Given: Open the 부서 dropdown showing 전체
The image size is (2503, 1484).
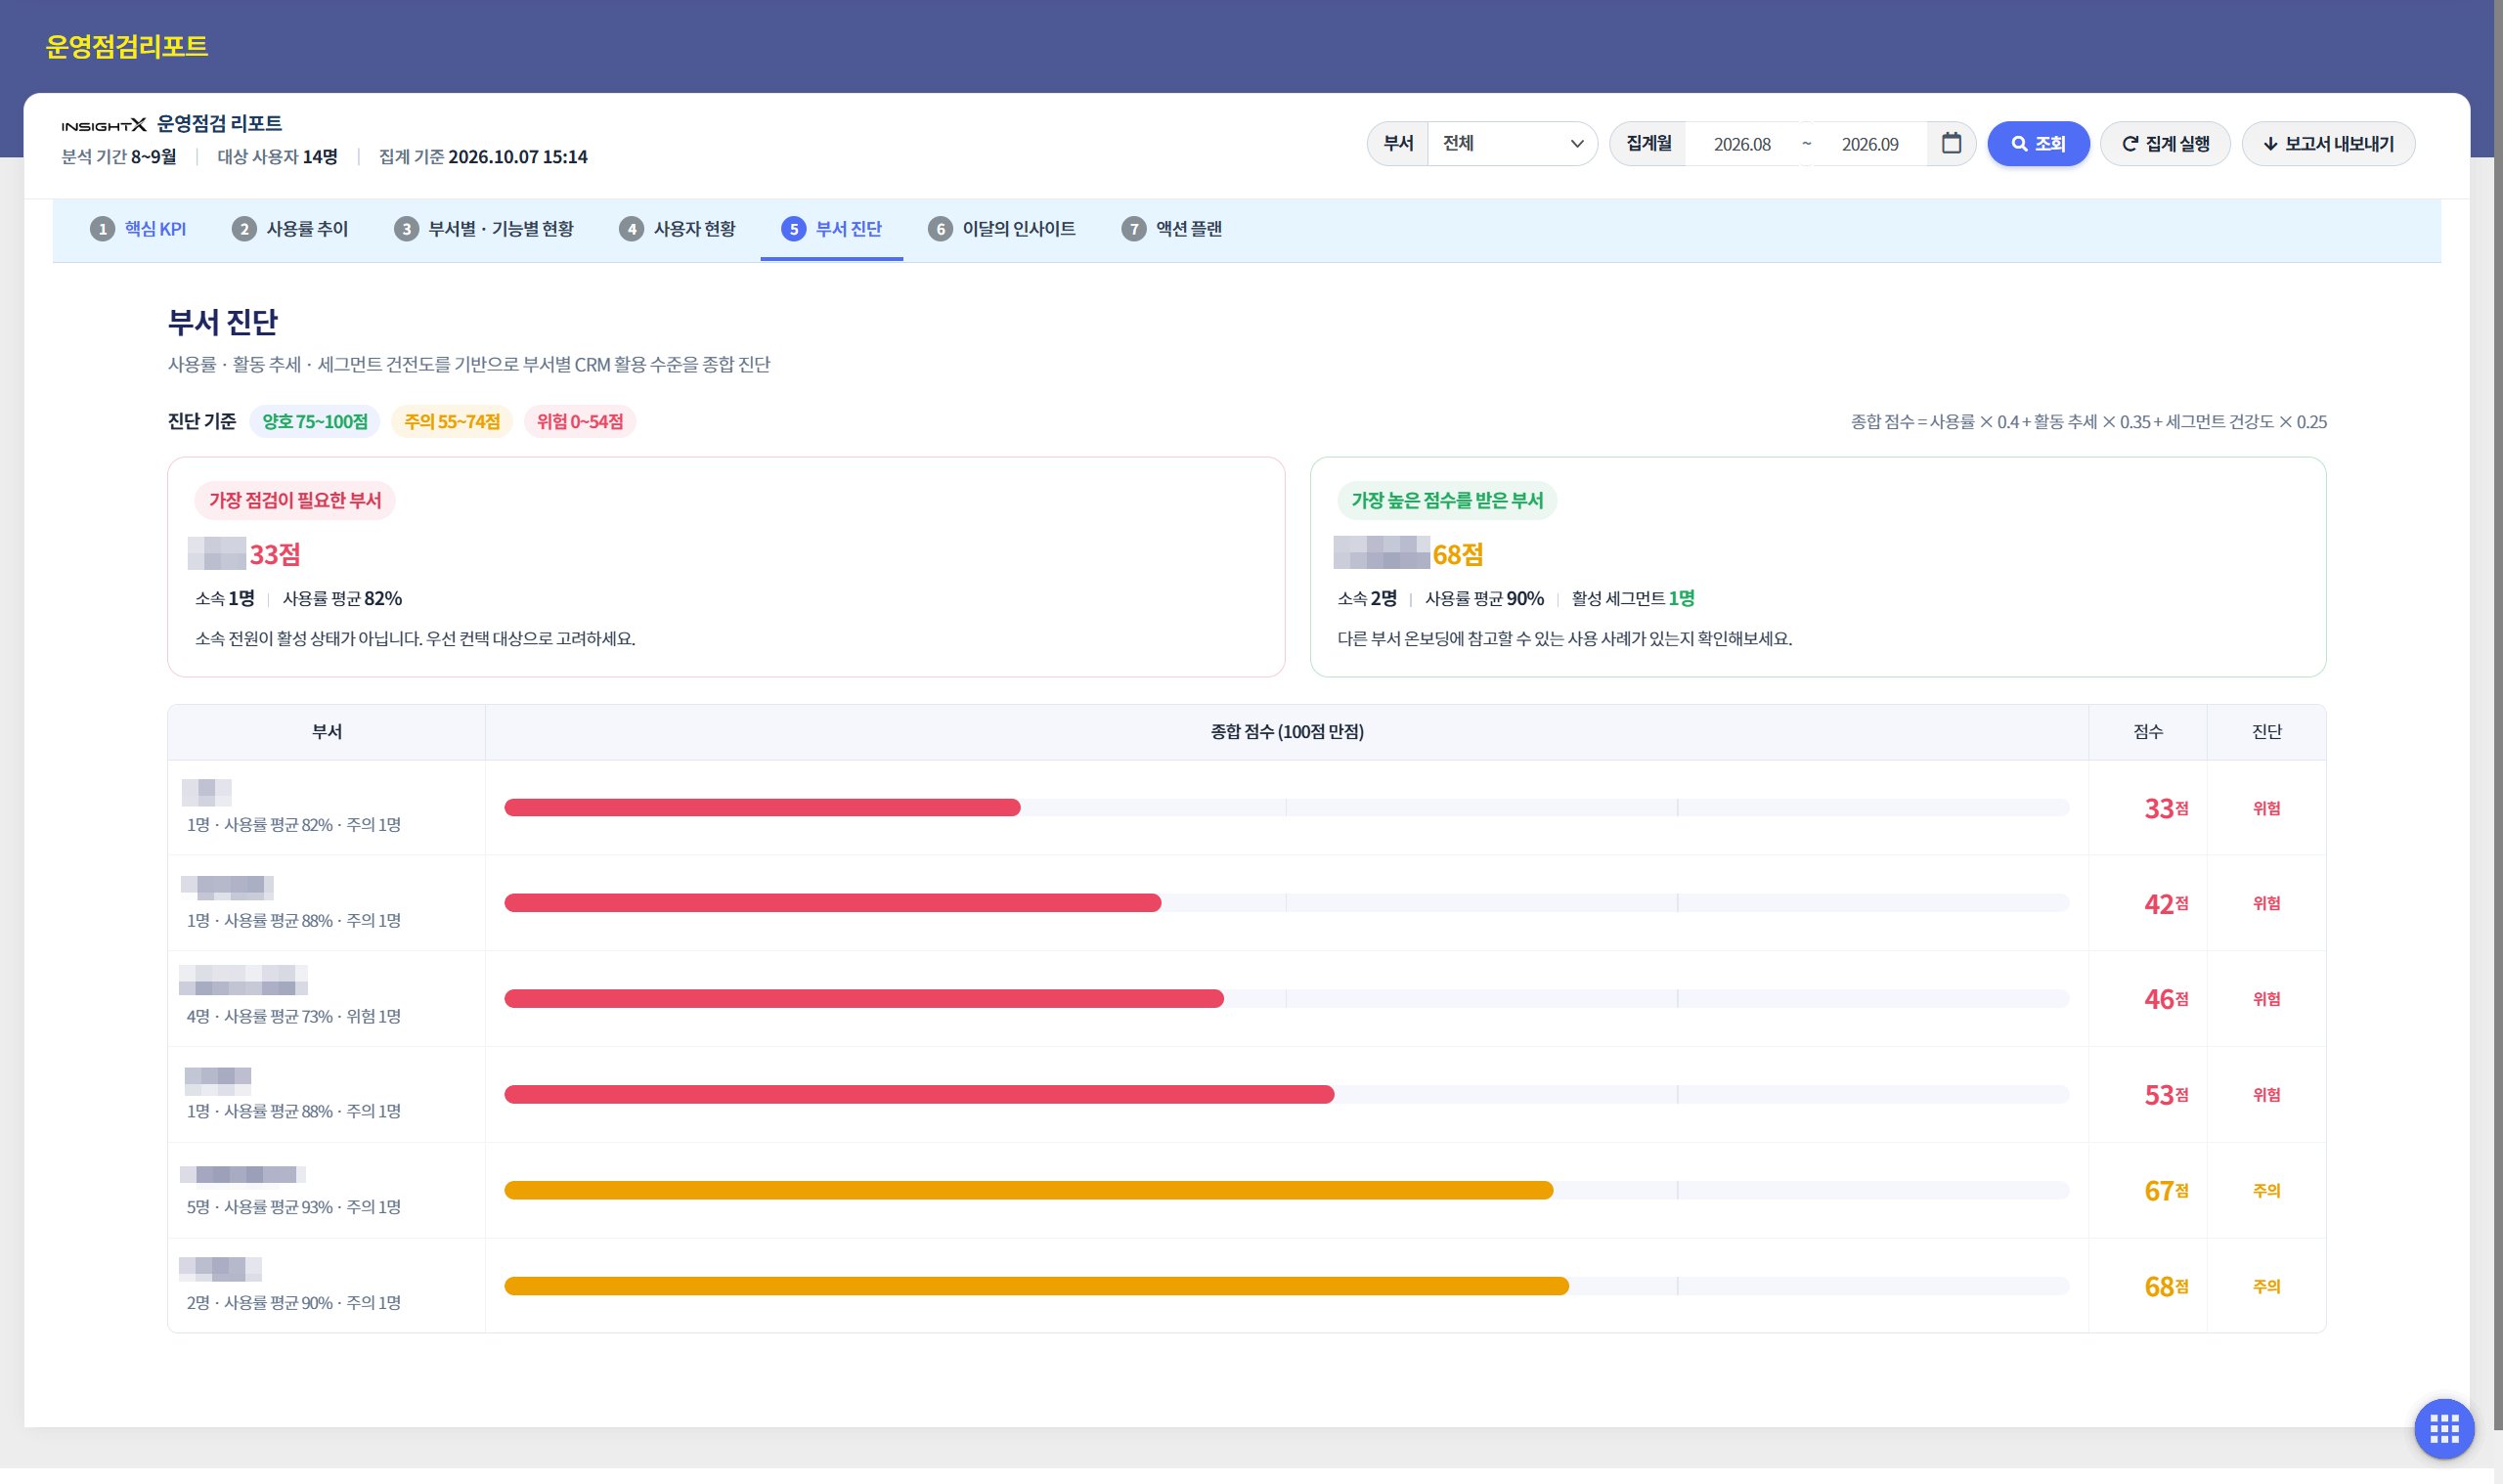Looking at the screenshot, I should click(1511, 143).
